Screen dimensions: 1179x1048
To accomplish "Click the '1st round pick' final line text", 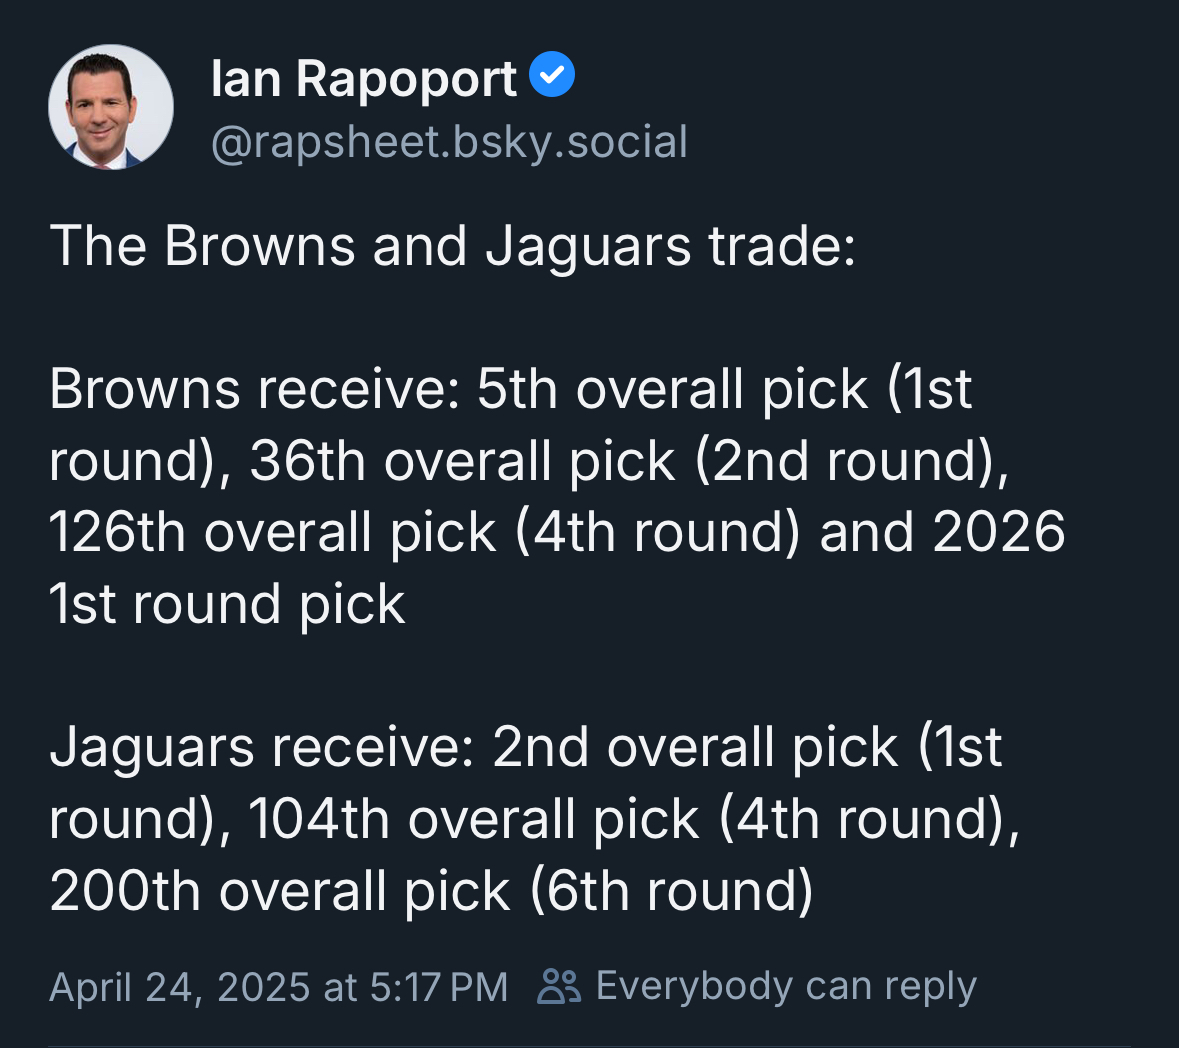I will (227, 604).
